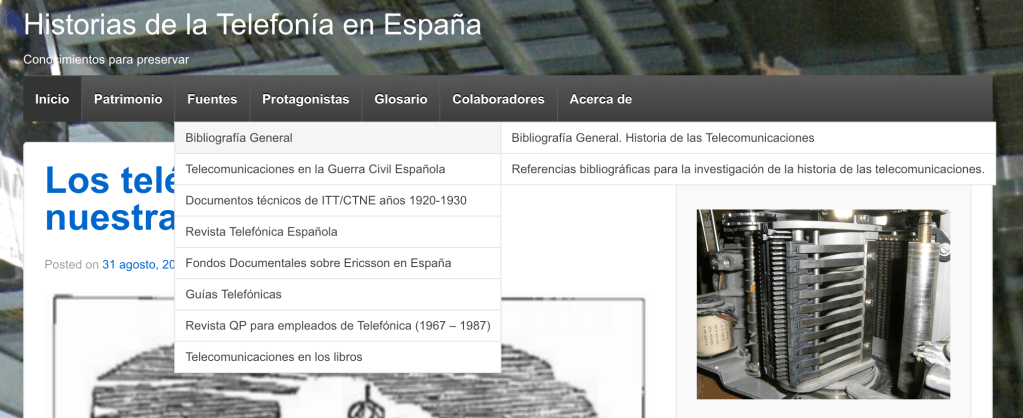Click Bibliografía General. Historia de las Telecomunicaciones

click(662, 138)
